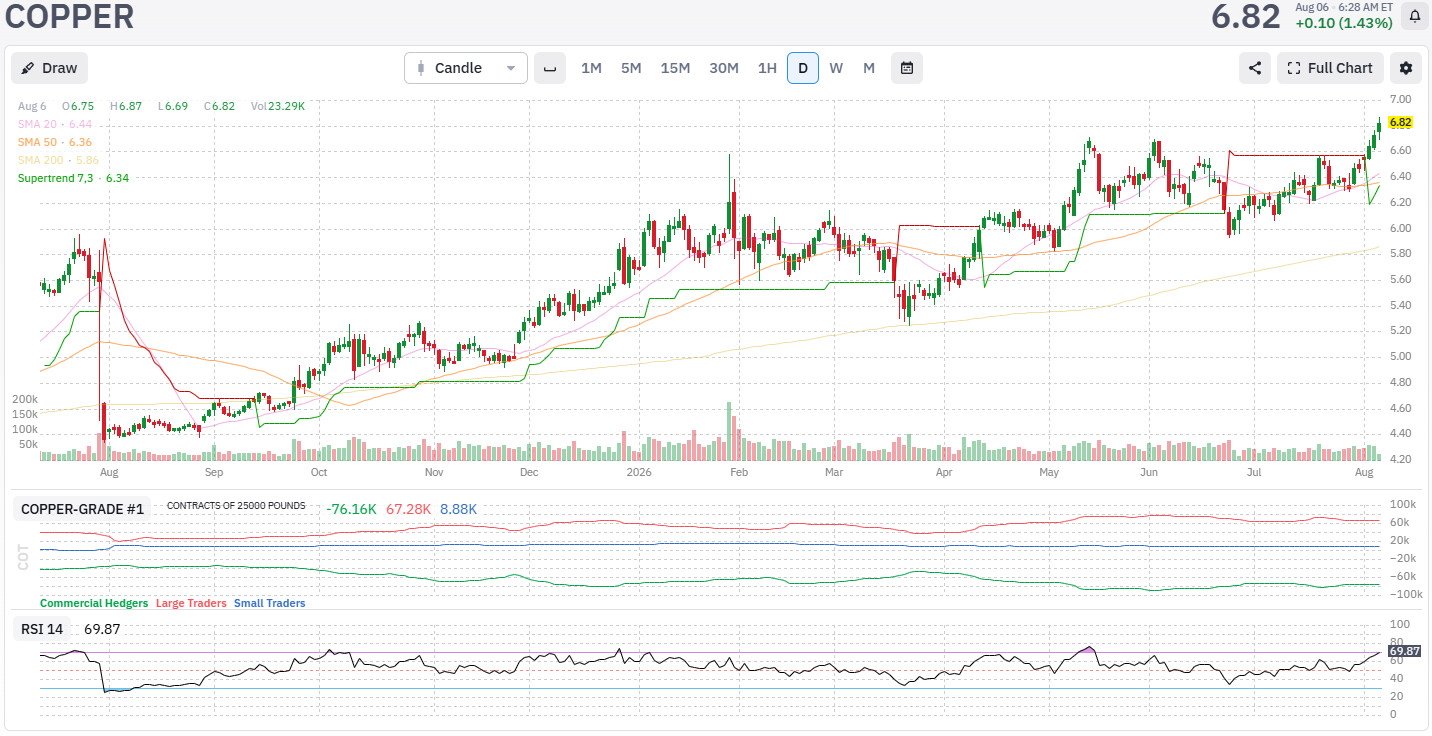
Task: Click the Vol 23.29K readout
Action: pyautogui.click(x=278, y=106)
